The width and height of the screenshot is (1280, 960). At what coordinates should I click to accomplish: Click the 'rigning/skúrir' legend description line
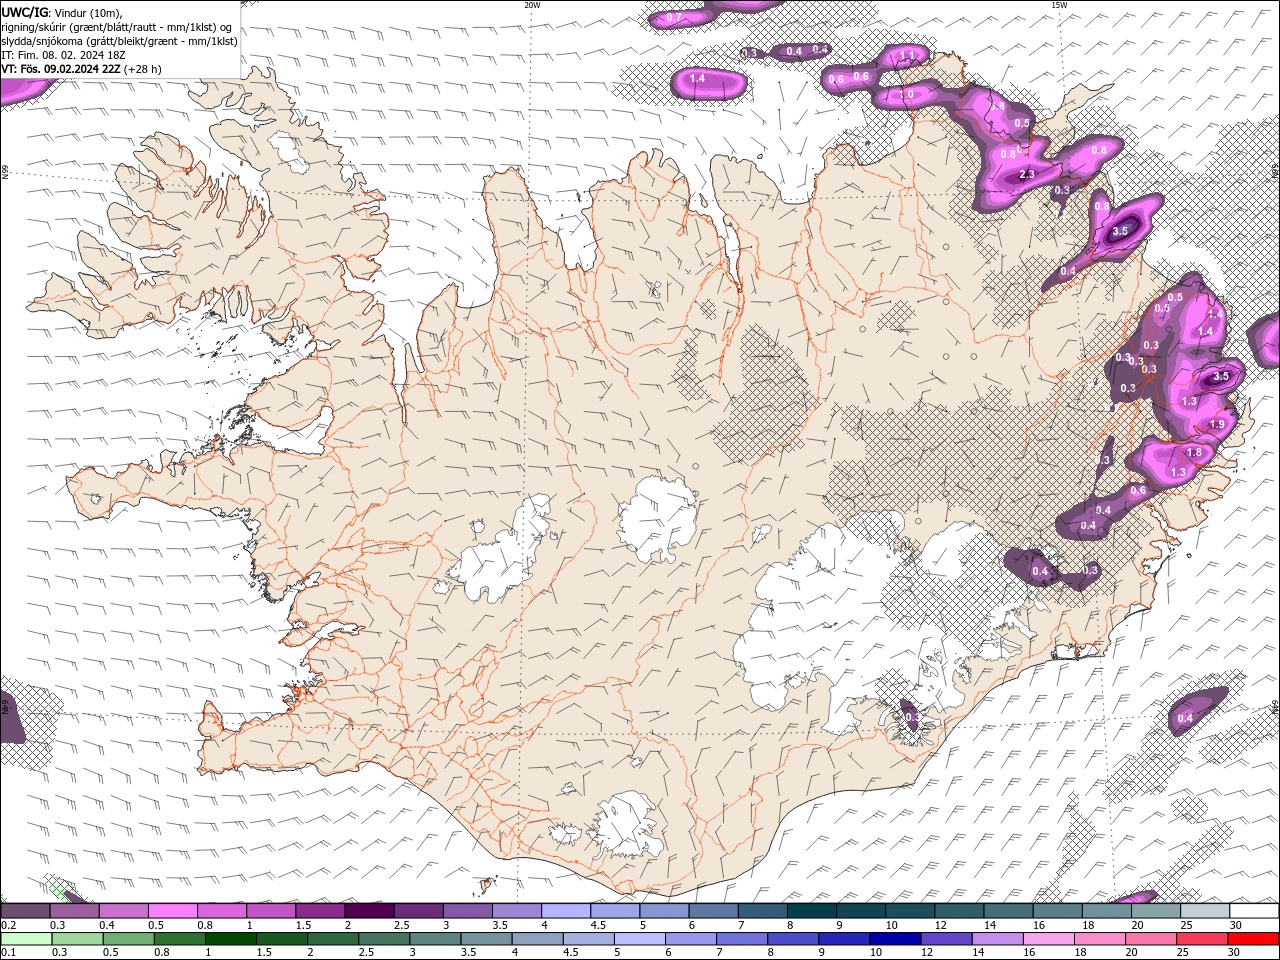click(x=117, y=26)
